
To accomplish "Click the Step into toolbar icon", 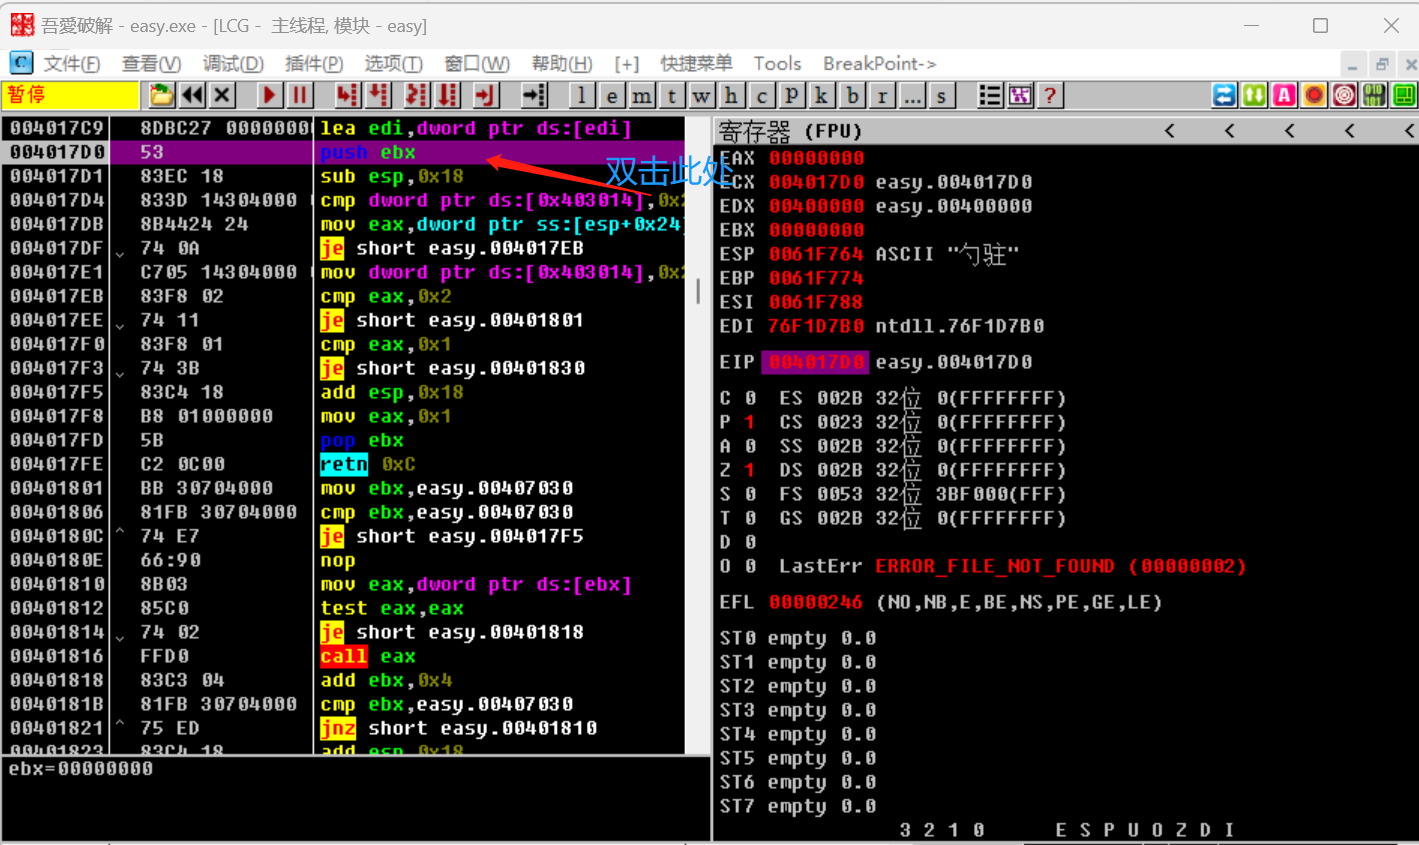I will tap(347, 95).
